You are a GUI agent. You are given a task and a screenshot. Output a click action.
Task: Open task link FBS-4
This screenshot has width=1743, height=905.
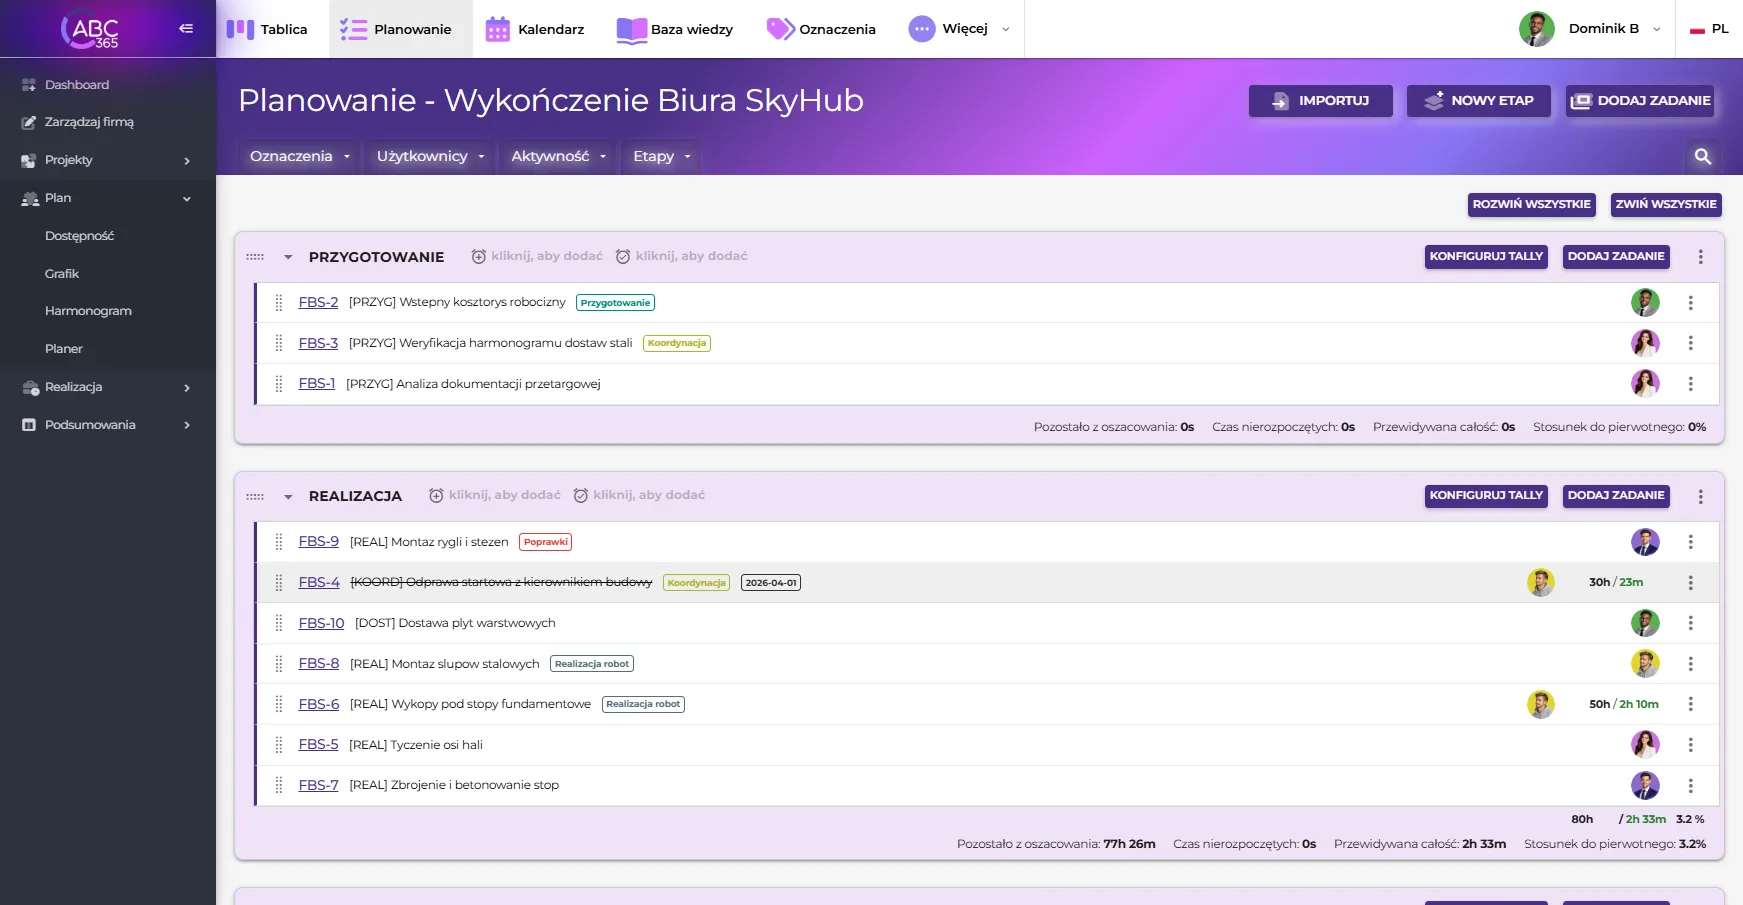tap(319, 582)
